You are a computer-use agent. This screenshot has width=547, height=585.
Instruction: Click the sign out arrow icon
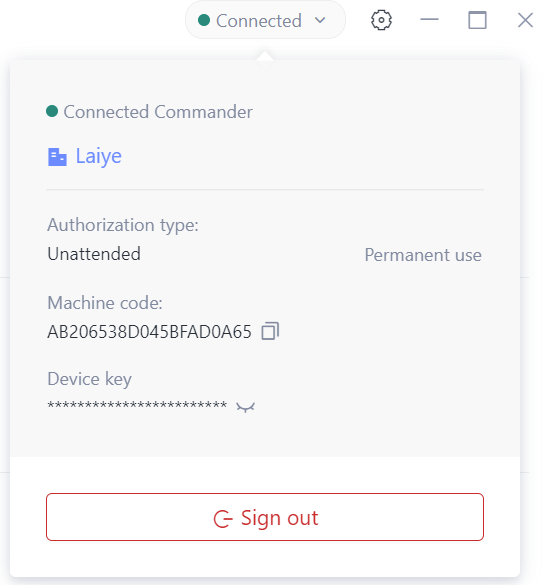[x=223, y=519]
